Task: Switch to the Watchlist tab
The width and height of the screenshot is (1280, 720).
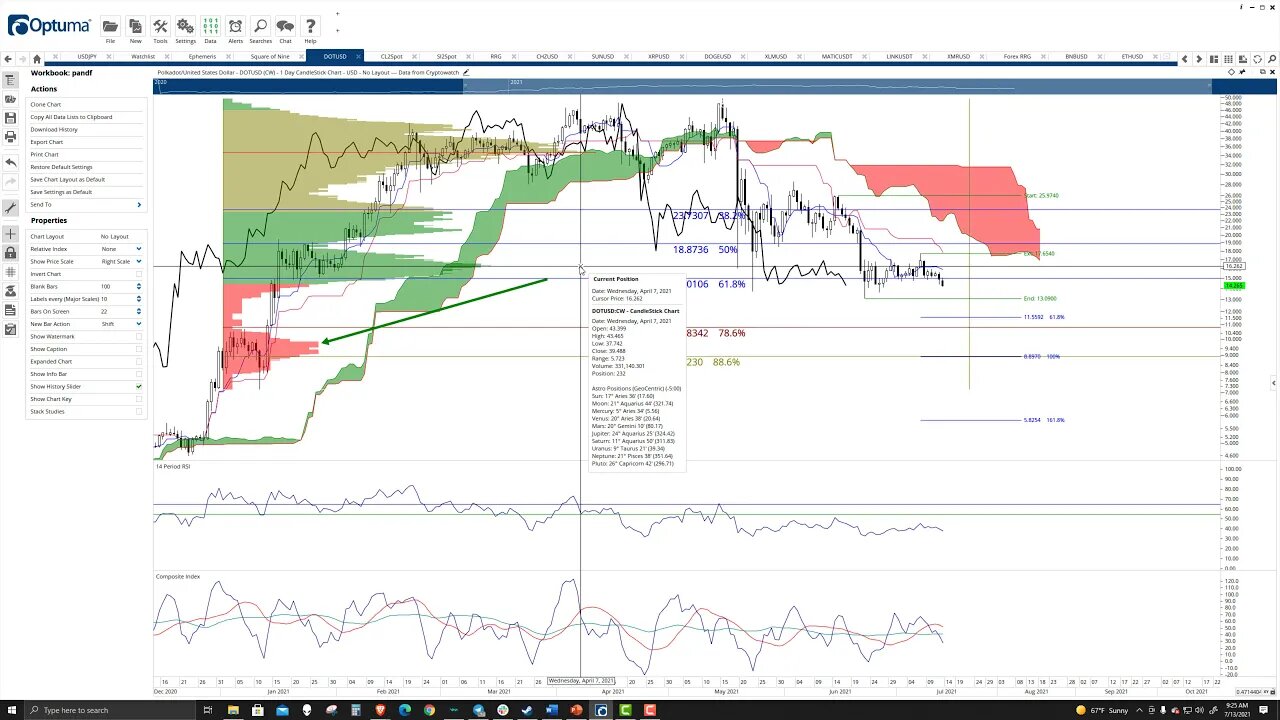Action: coord(143,57)
